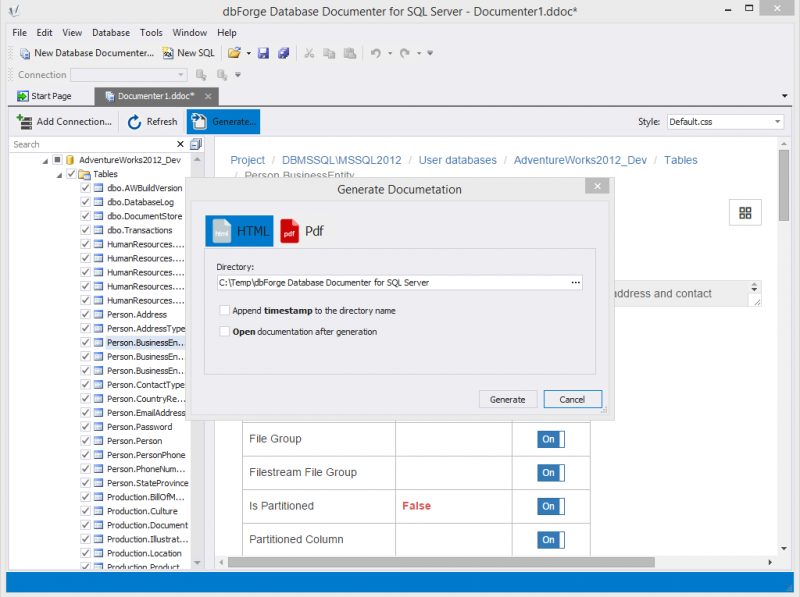Follow the DBMSSQL\MSSQL2012 breadcrumb link
This screenshot has height=597, width=800.
tap(342, 160)
